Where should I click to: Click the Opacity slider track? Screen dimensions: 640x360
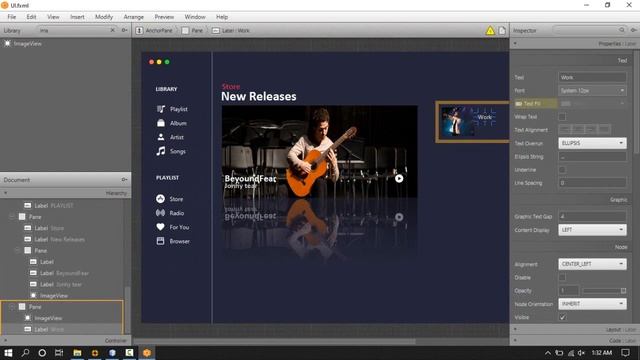tap(604, 291)
